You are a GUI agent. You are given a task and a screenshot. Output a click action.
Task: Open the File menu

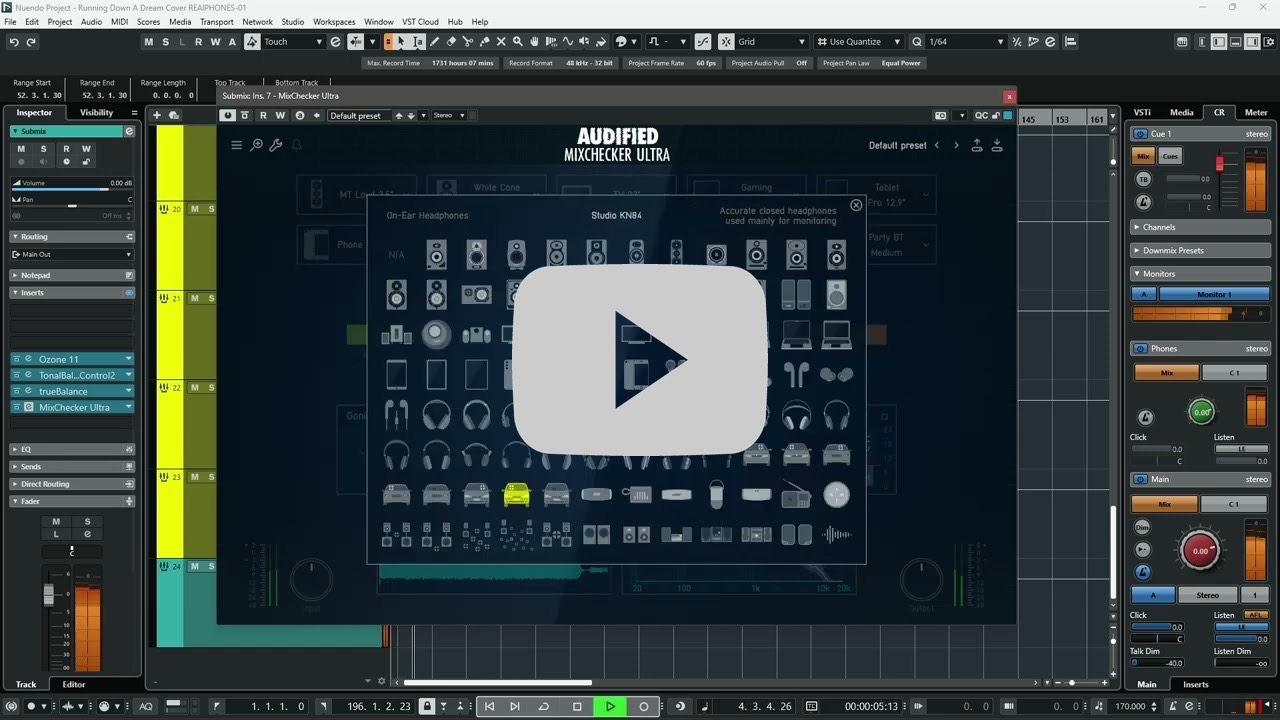pyautogui.click(x=10, y=22)
